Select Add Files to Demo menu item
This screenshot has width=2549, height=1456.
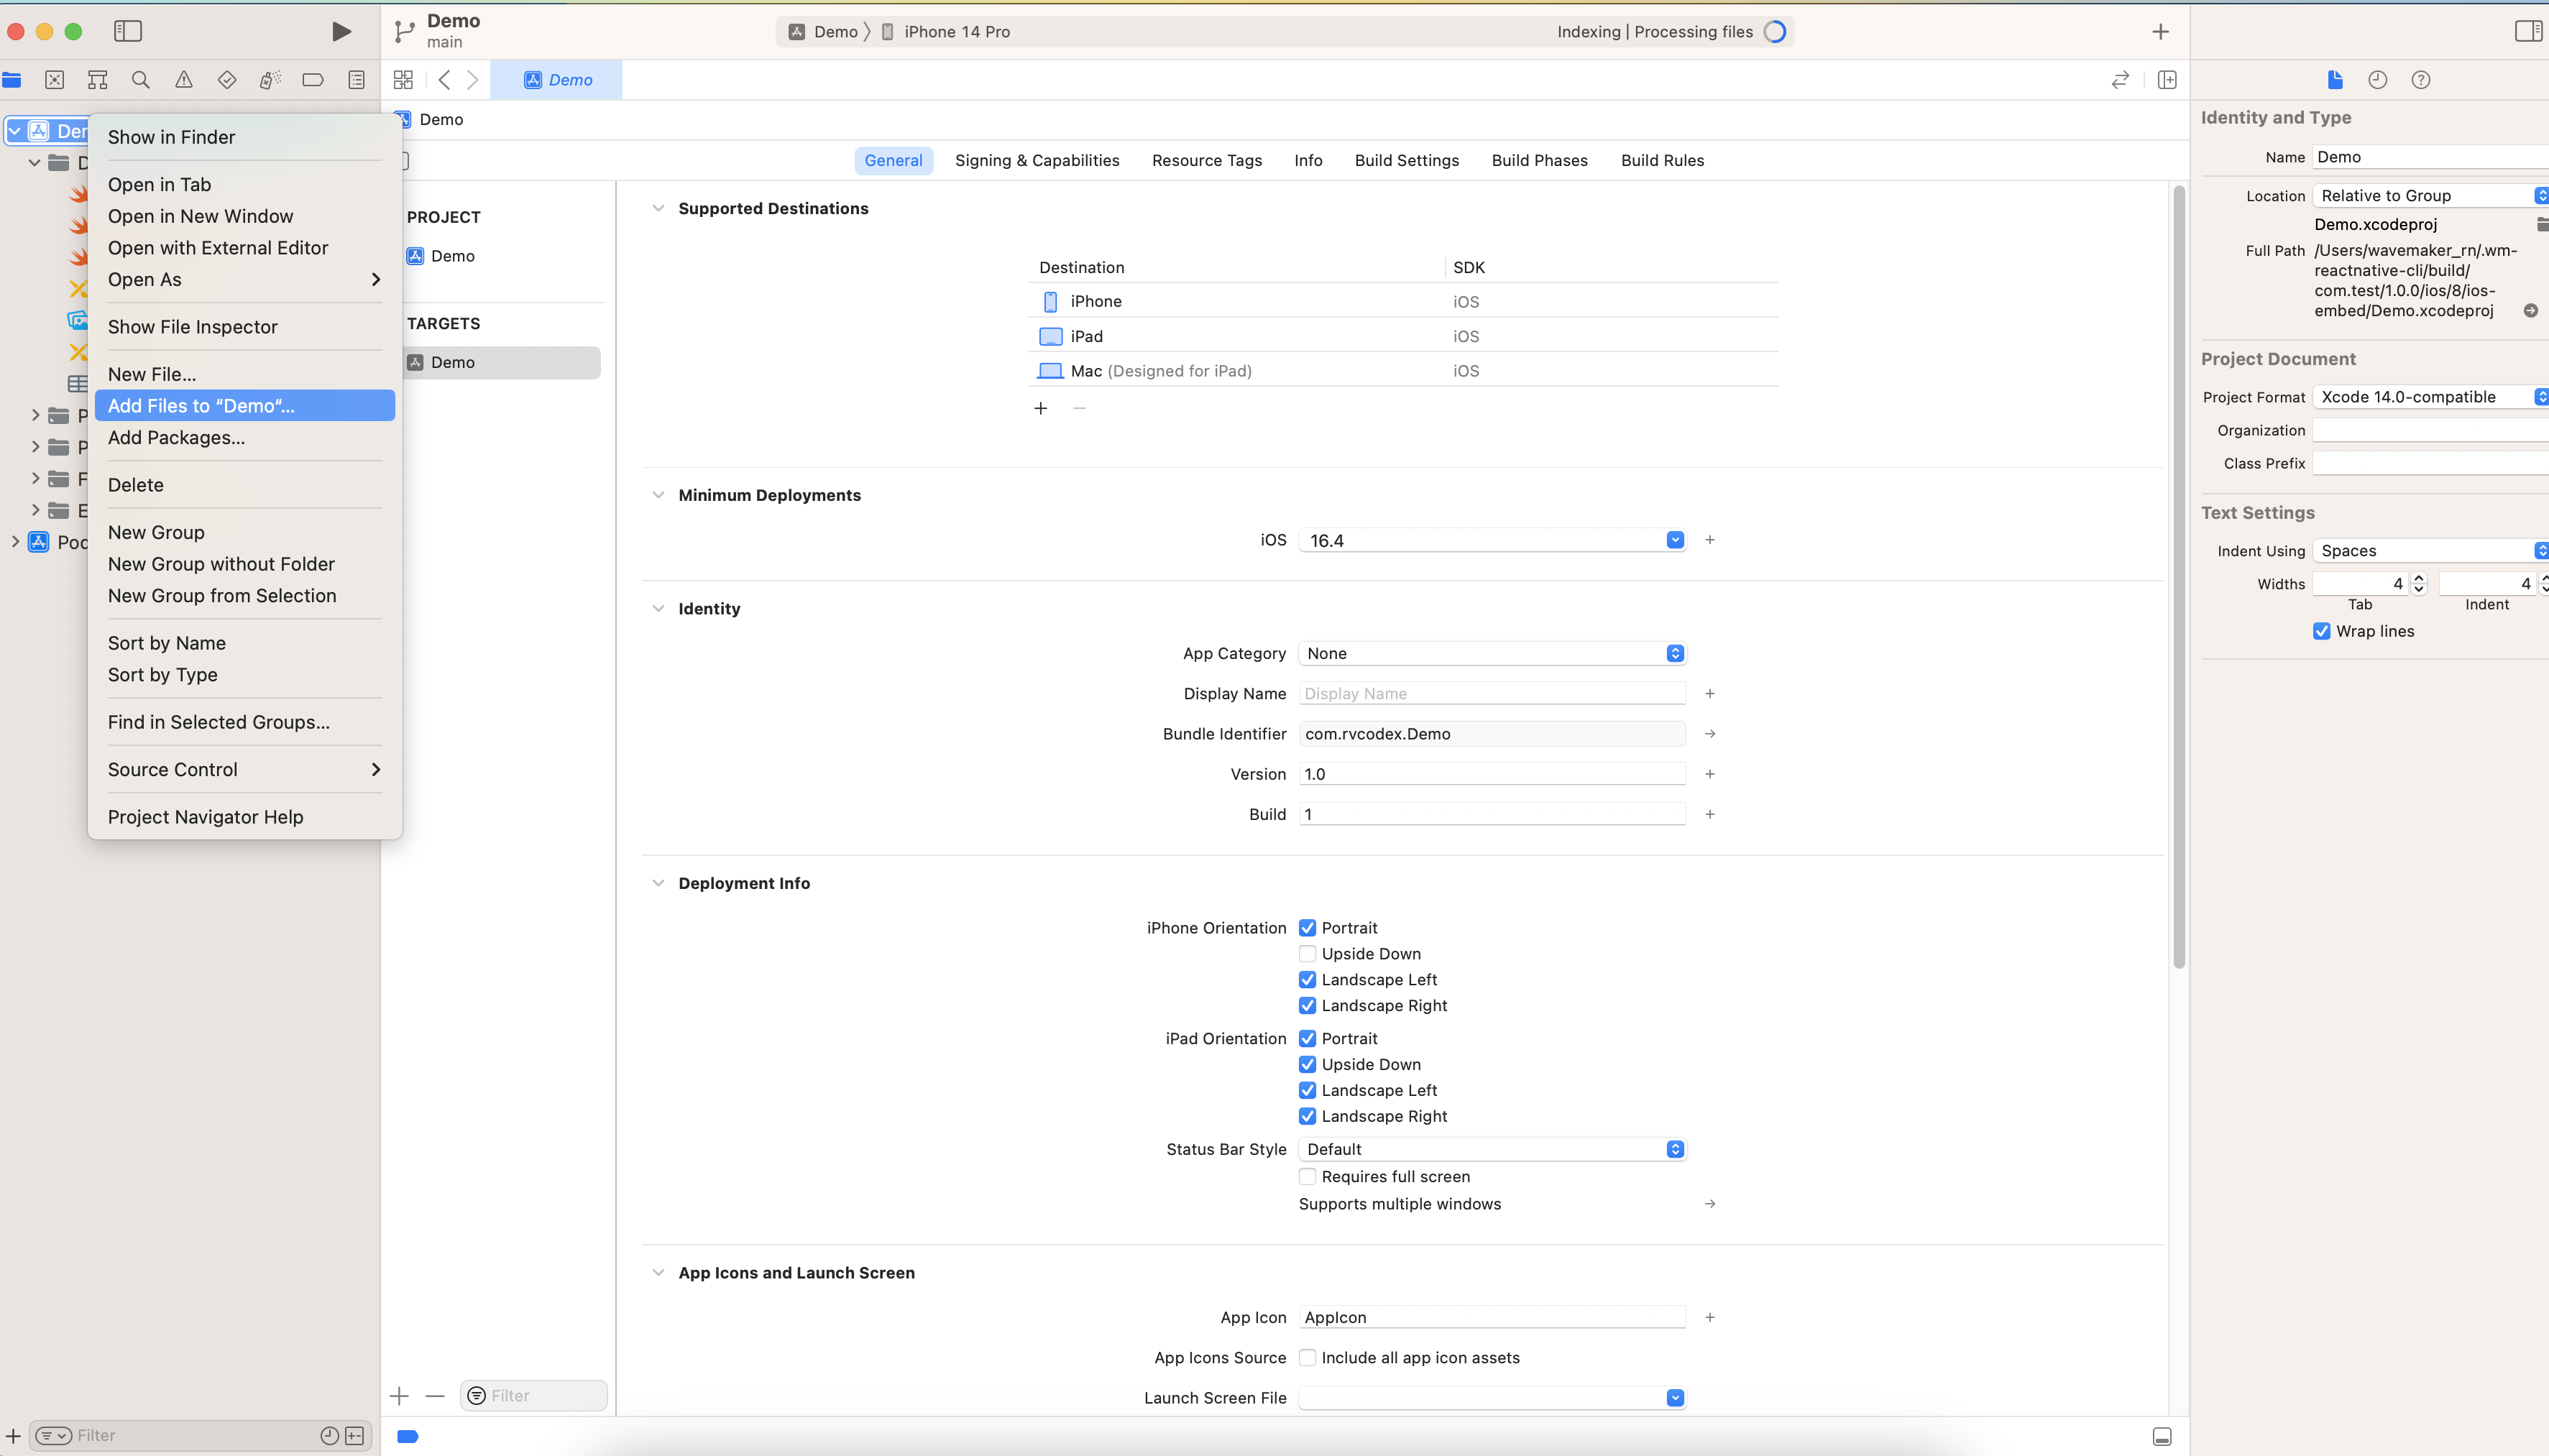(x=201, y=405)
